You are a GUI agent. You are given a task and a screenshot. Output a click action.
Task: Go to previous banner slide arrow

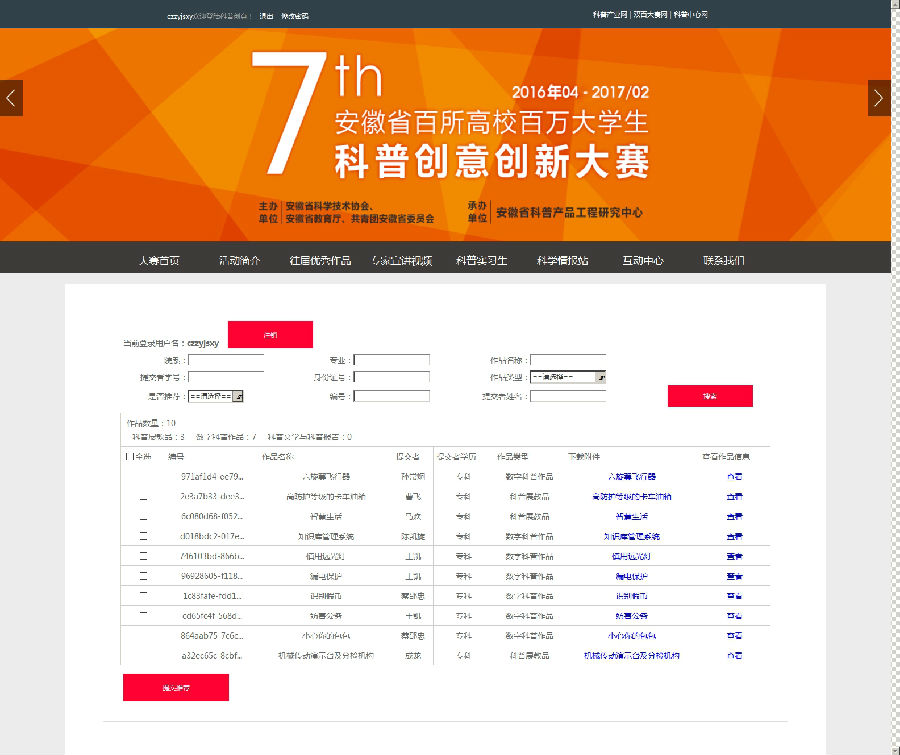(11, 98)
